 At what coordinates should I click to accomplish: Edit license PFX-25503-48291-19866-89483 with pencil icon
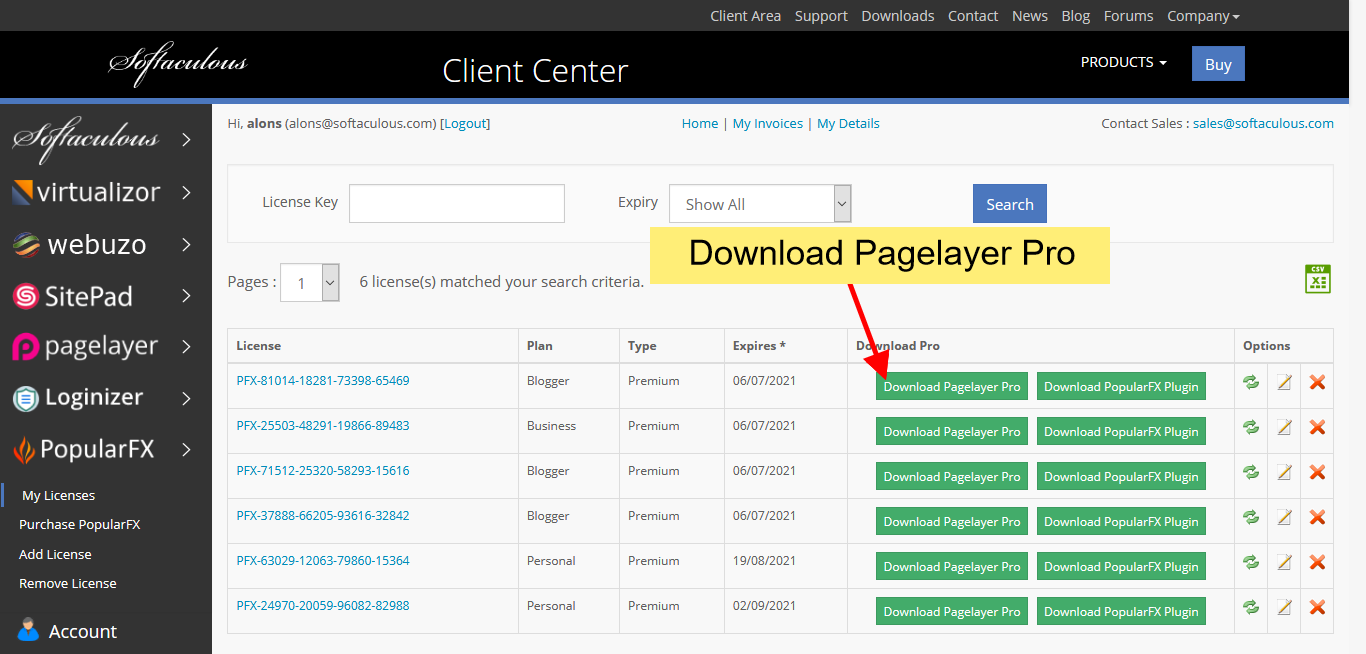click(x=1284, y=427)
